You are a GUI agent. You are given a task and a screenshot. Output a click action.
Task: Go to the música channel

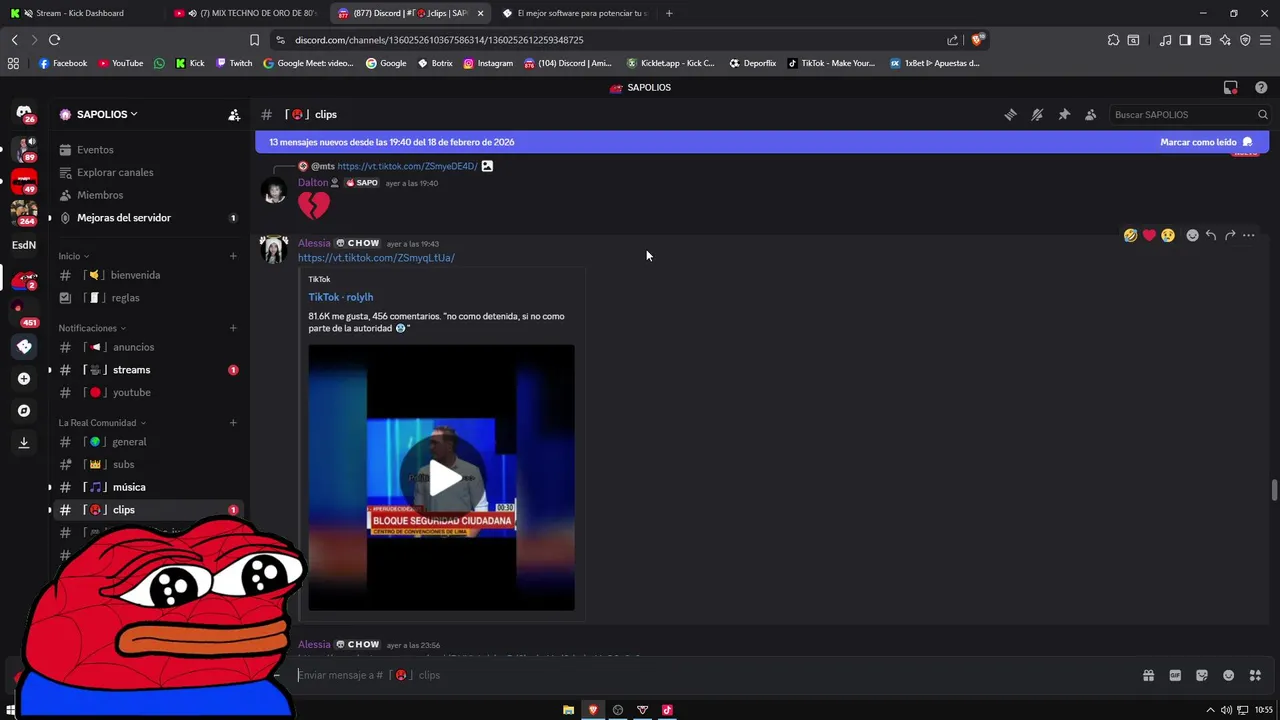pos(148,487)
